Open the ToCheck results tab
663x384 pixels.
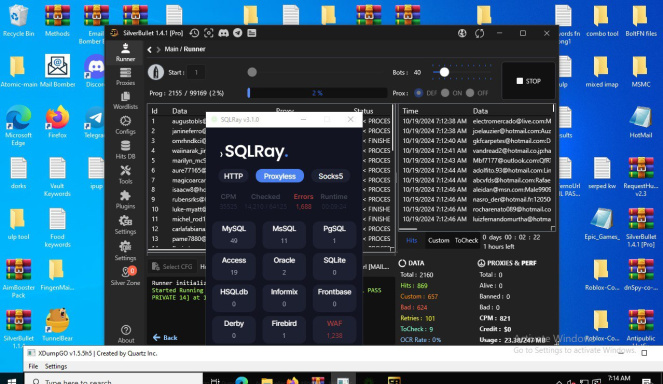(x=466, y=240)
